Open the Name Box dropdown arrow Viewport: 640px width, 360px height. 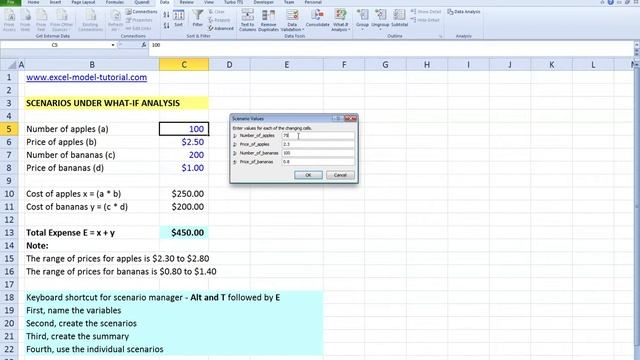pos(113,45)
